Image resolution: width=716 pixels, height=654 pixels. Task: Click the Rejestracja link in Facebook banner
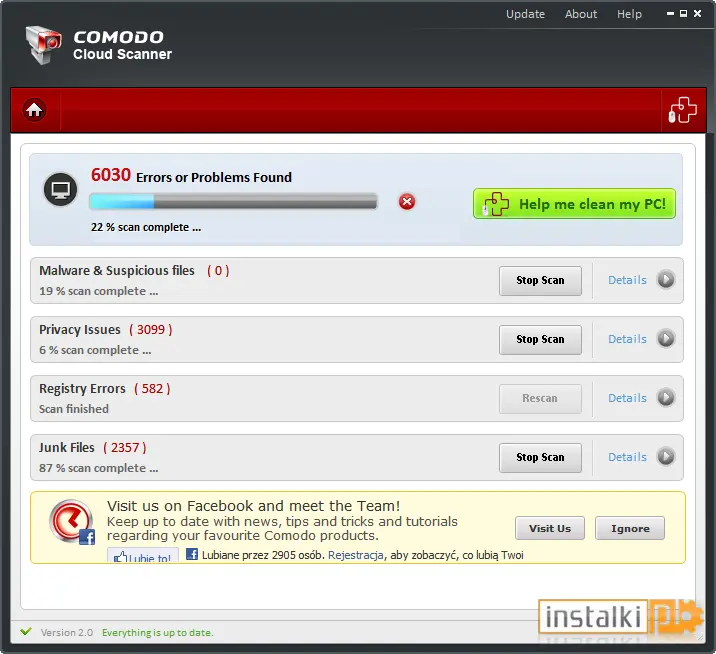(x=355, y=555)
